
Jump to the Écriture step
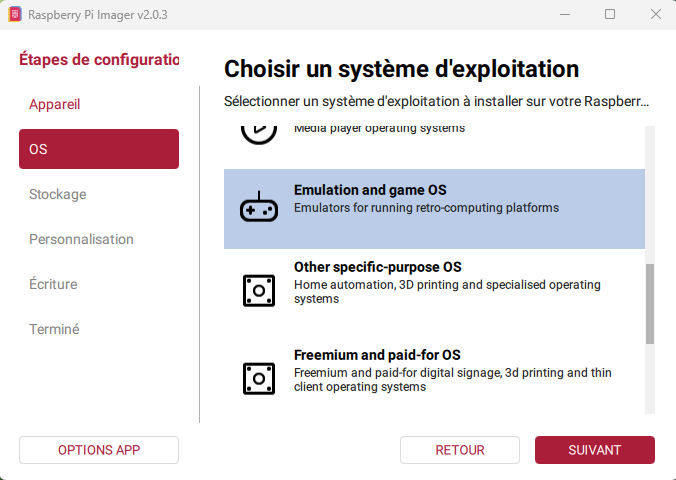coord(53,284)
